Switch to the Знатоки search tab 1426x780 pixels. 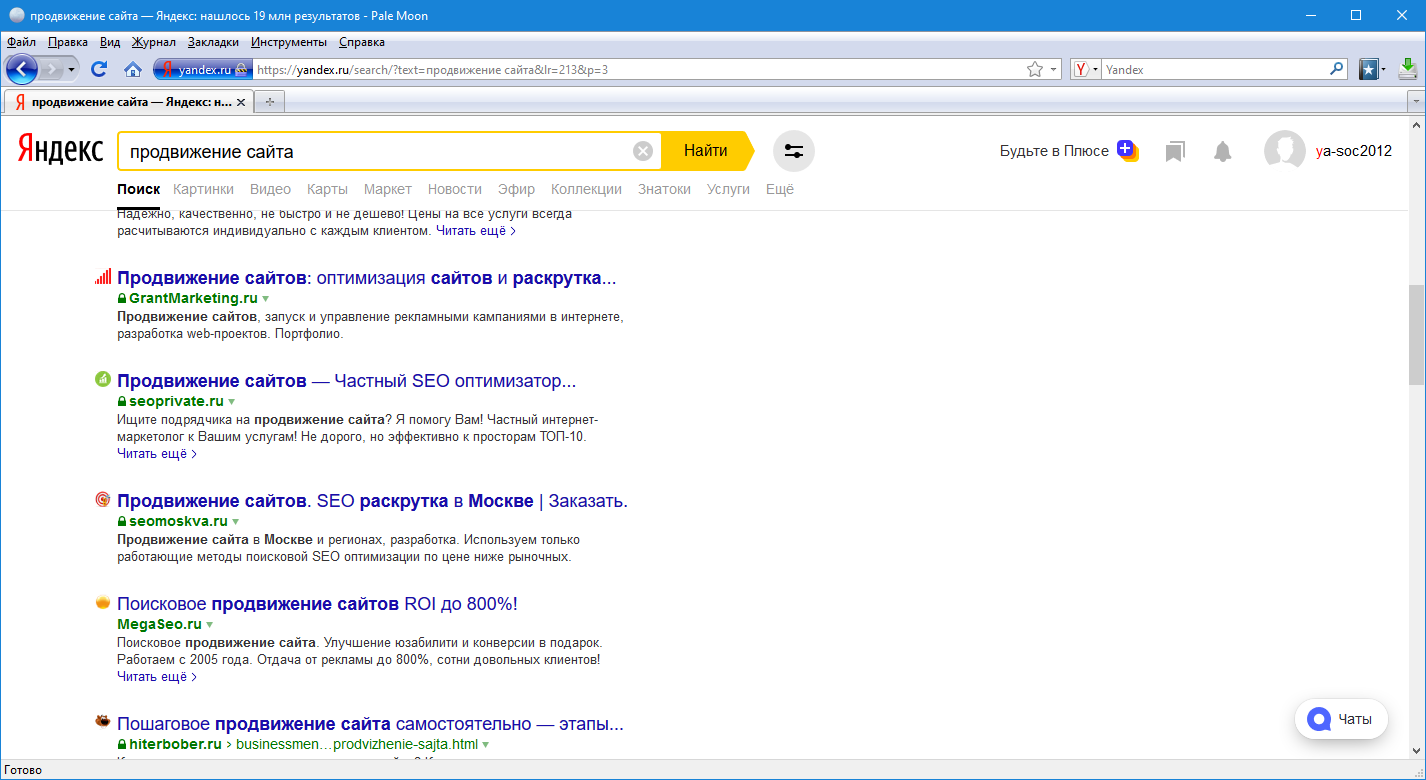pos(664,189)
